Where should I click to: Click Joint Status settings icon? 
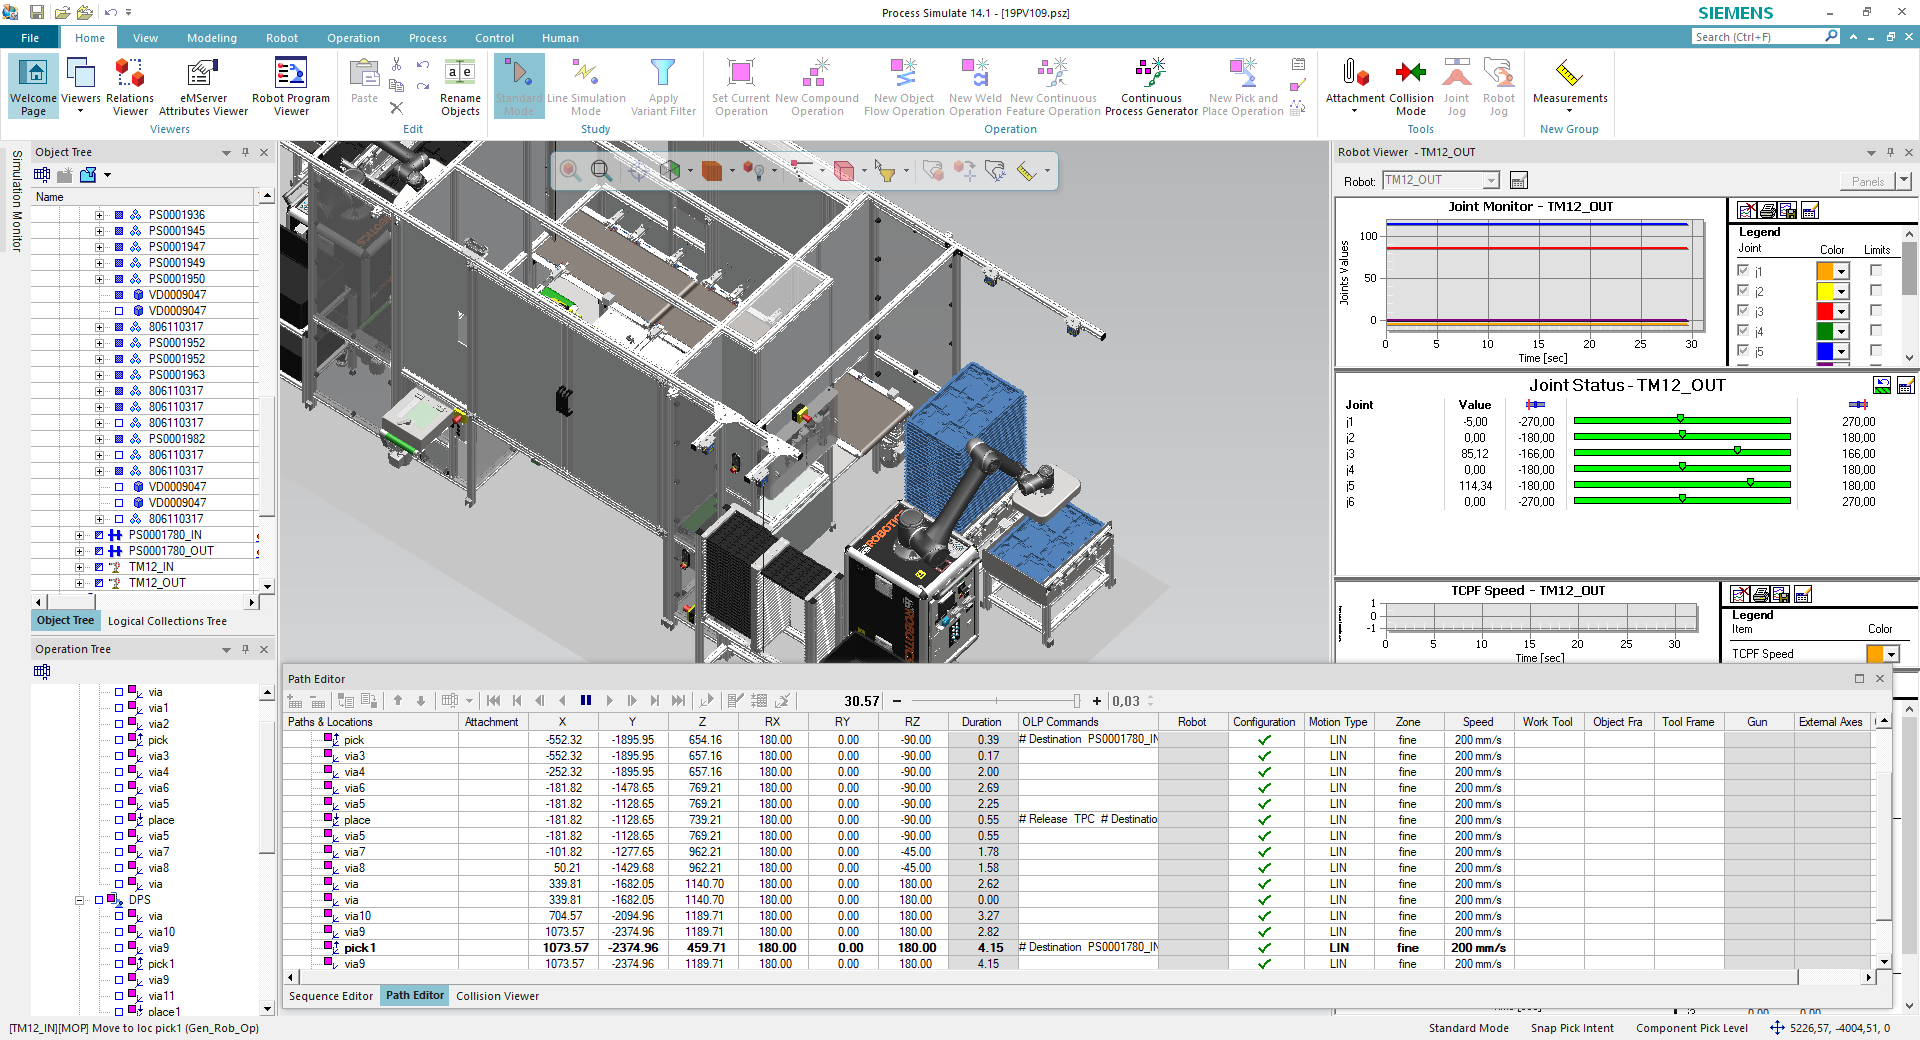1906,385
